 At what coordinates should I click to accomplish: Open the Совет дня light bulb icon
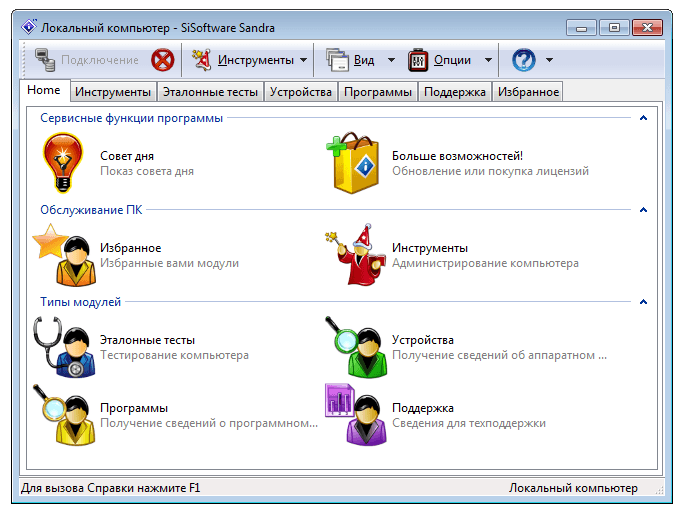(x=63, y=163)
